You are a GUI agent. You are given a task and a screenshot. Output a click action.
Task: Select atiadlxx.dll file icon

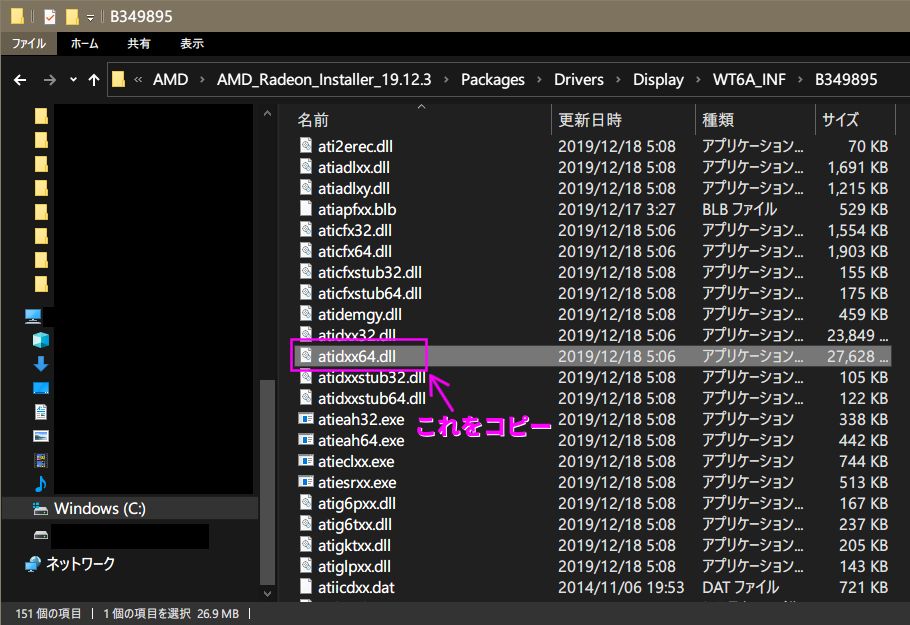(x=306, y=167)
